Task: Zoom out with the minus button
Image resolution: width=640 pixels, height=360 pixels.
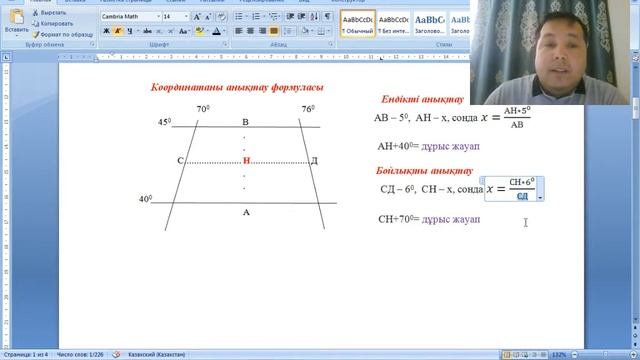Action: pos(574,355)
